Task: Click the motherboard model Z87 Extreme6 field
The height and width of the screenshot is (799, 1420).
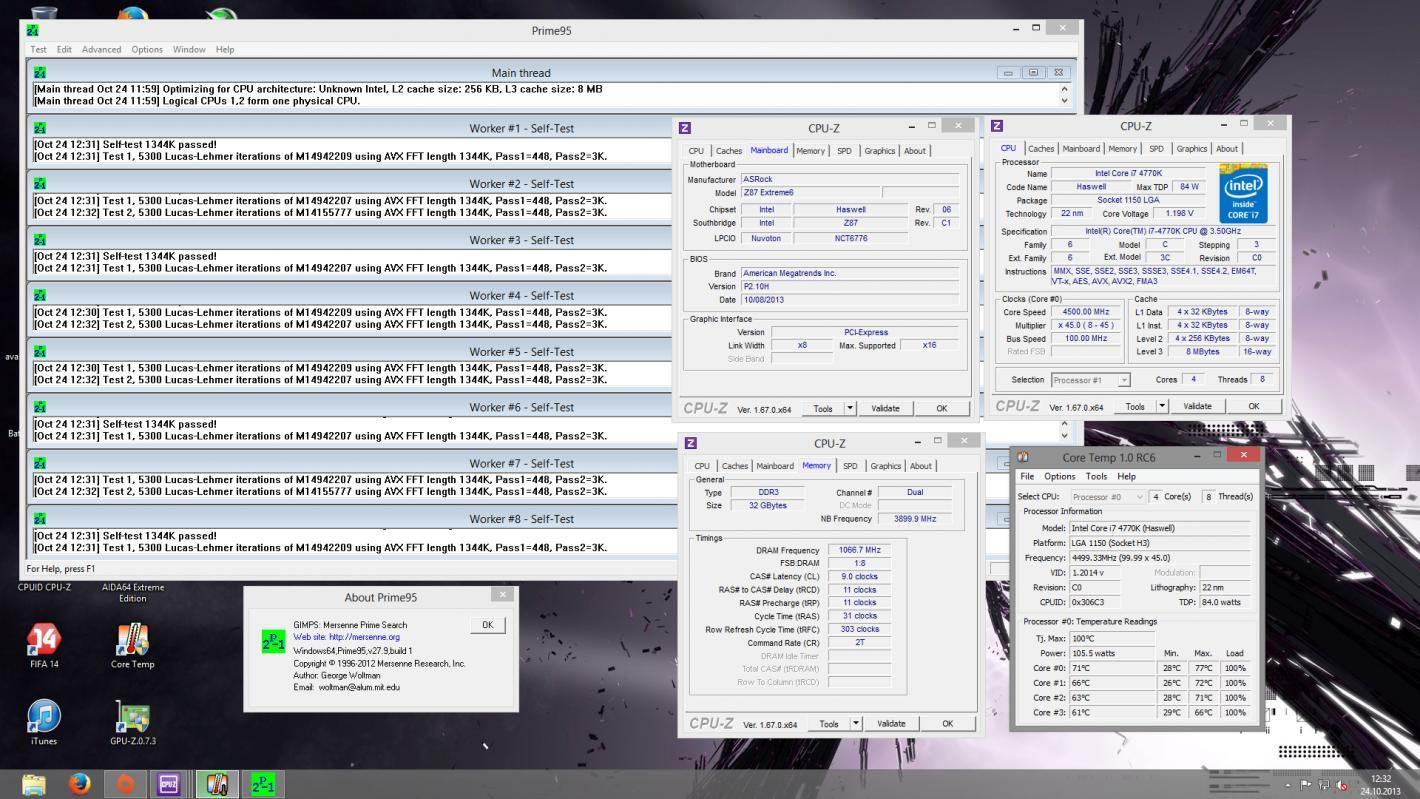Action: tap(810, 193)
